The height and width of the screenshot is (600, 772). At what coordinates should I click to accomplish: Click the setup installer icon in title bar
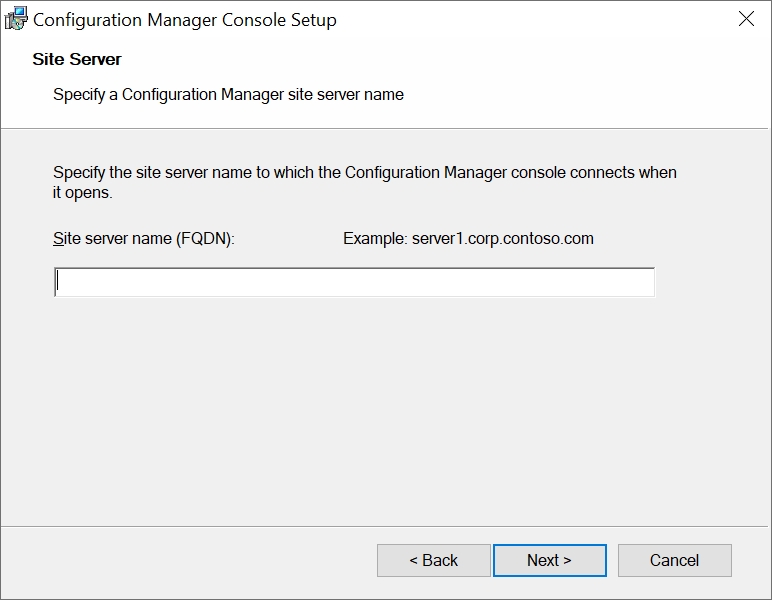click(16, 19)
